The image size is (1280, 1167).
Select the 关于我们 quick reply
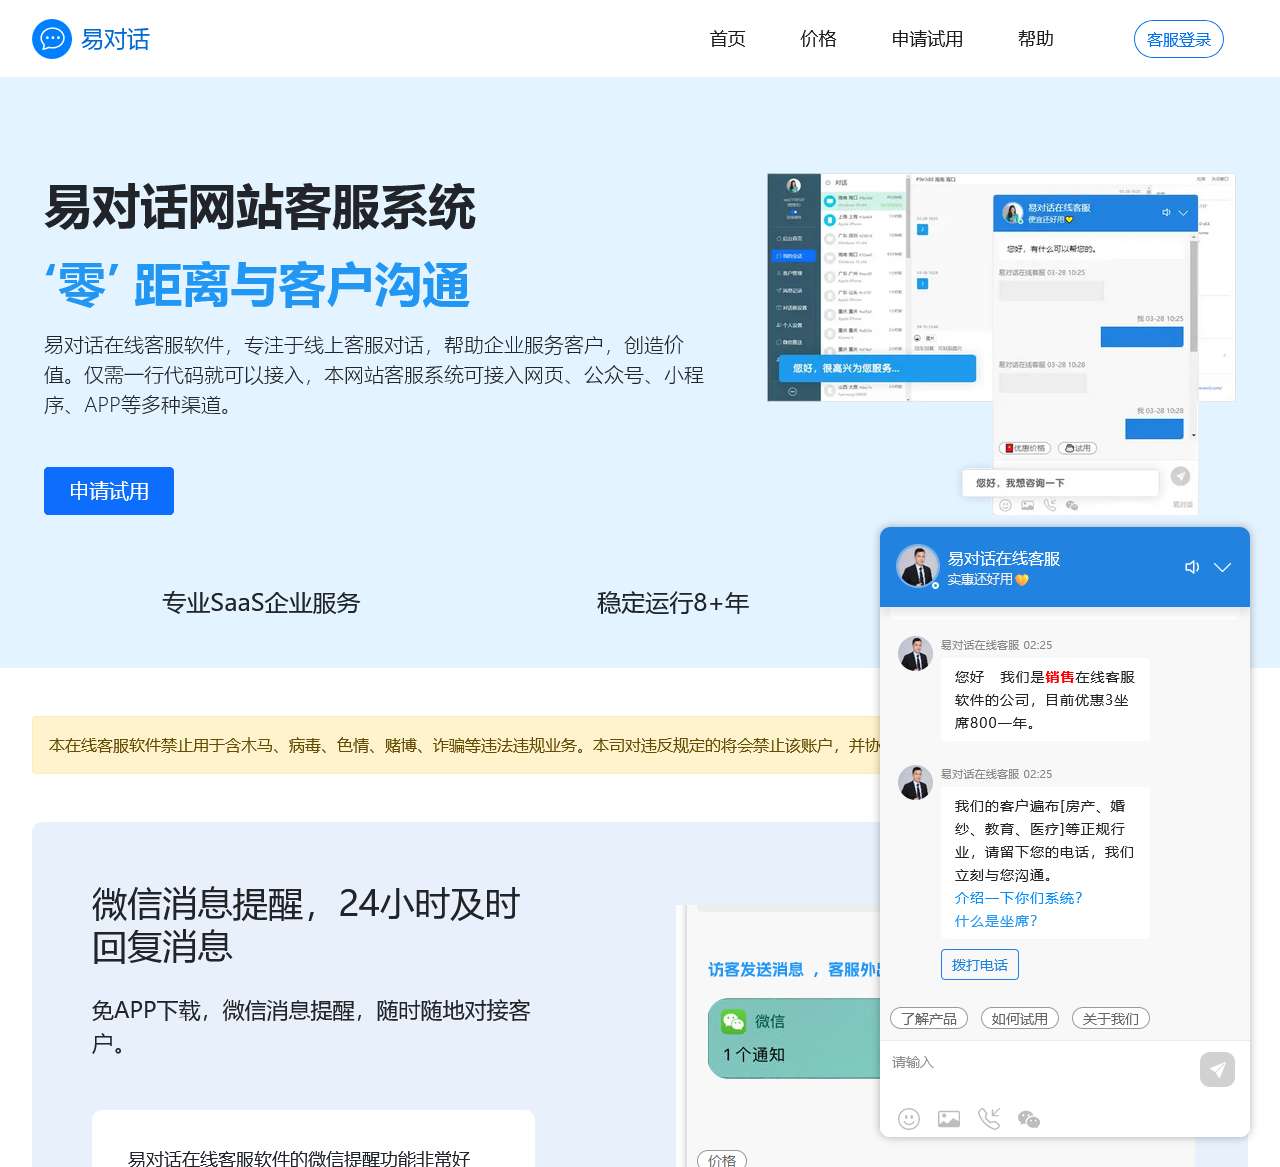click(1111, 1019)
